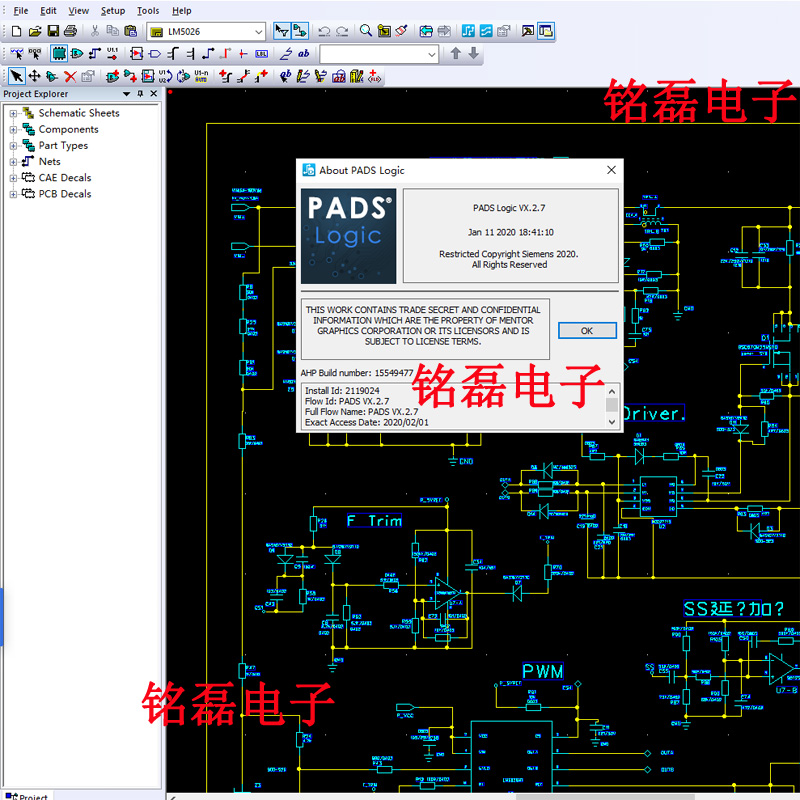Toggle filter Select Anything
Screen dimensions: 800x800
(17, 54)
